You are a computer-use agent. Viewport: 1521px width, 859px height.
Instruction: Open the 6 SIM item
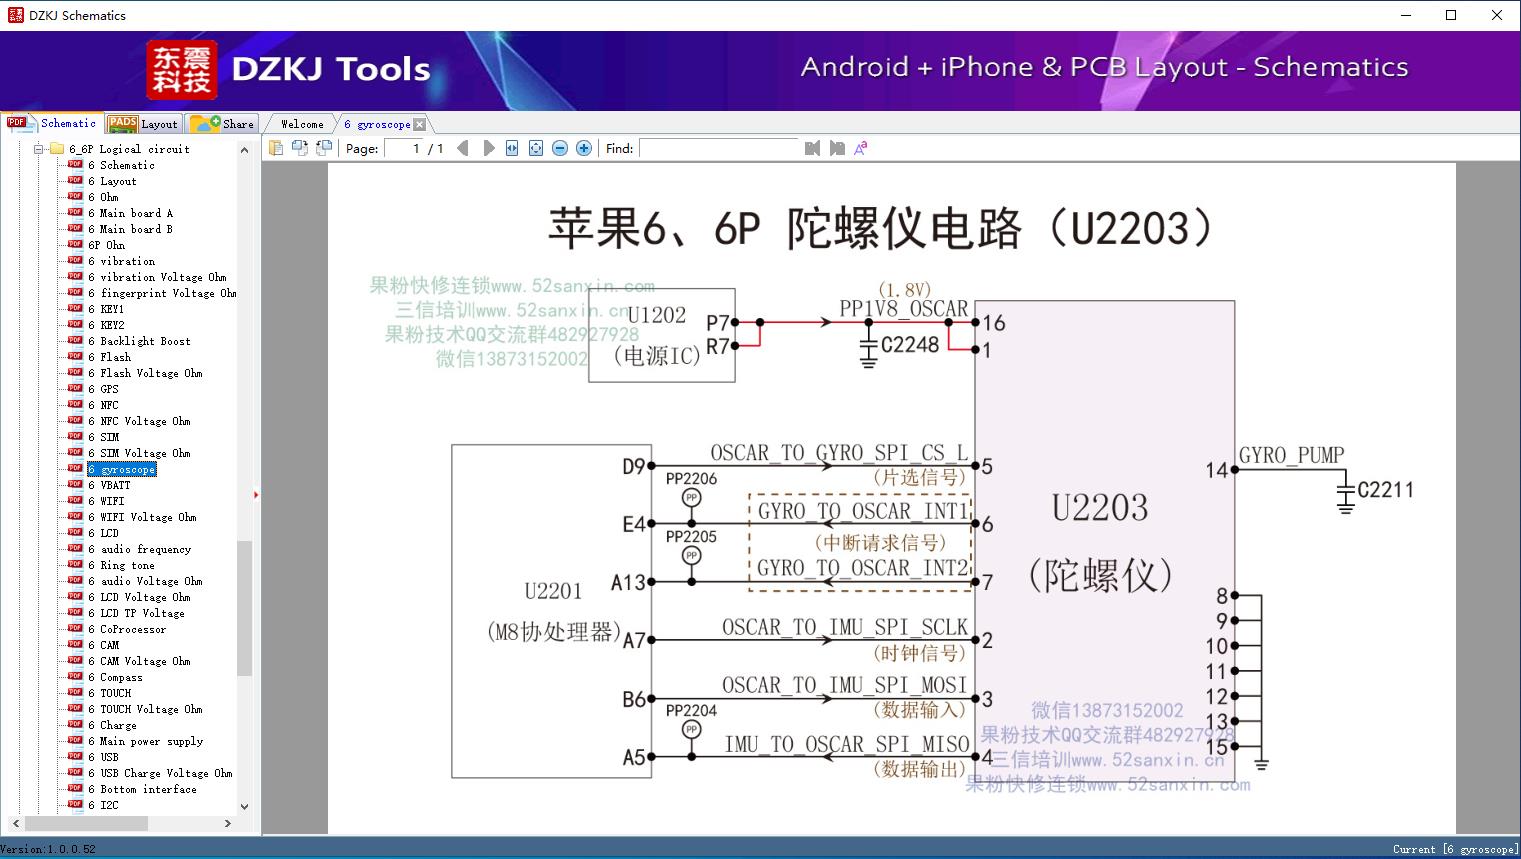click(x=103, y=437)
